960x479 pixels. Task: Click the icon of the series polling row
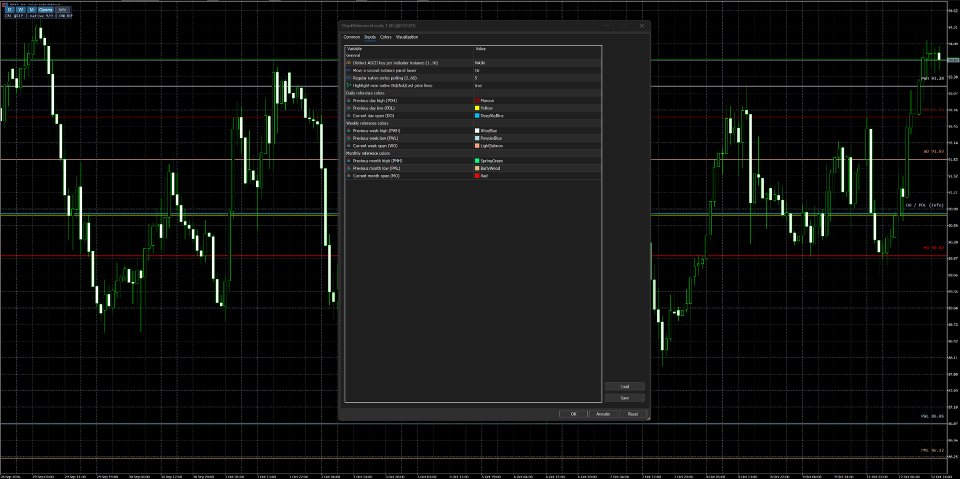(349, 78)
